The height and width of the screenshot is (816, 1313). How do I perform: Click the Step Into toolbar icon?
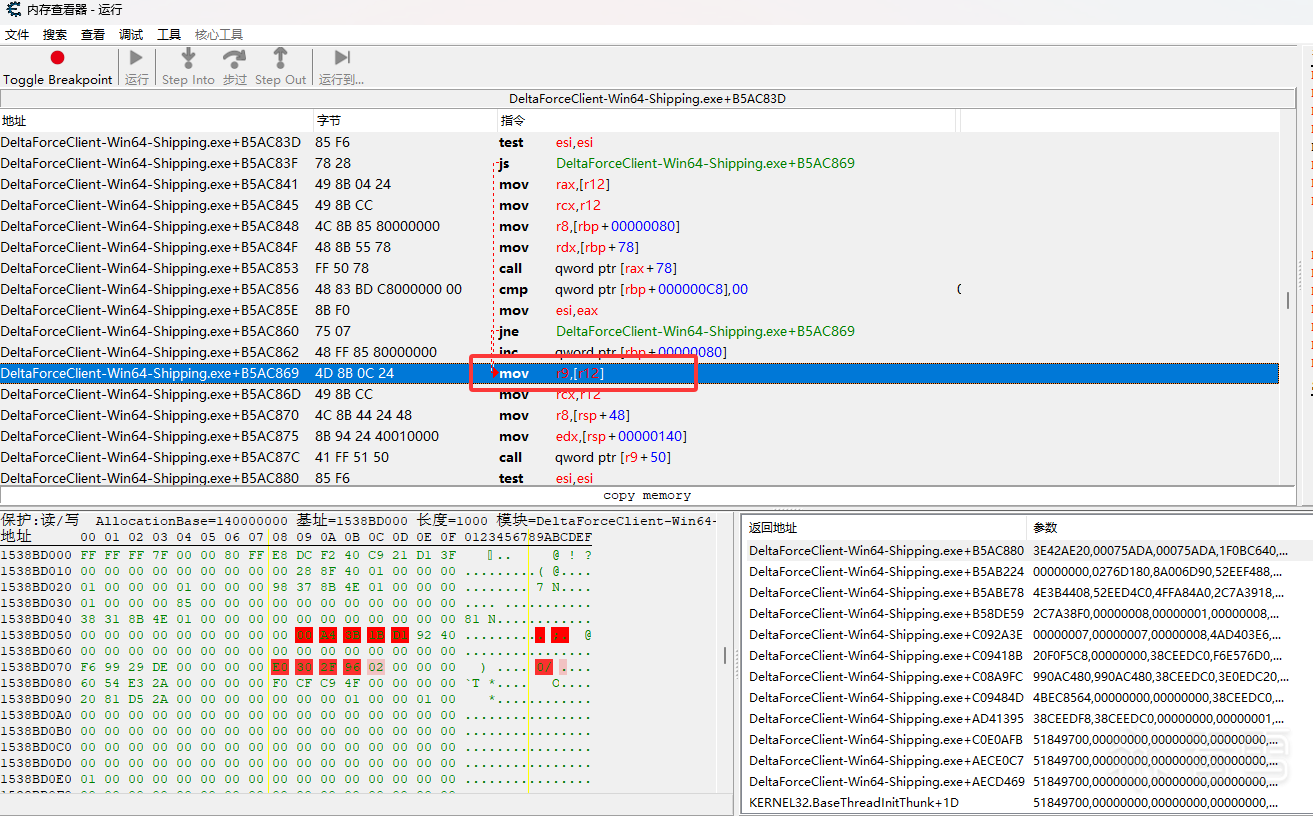[188, 58]
